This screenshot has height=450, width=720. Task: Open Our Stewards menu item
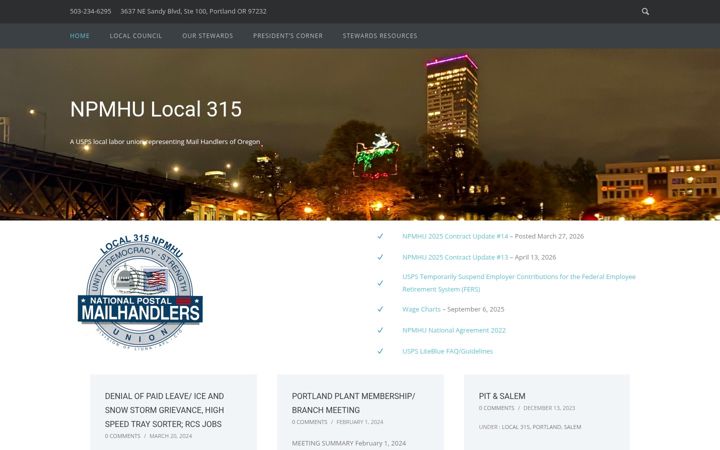coord(208,36)
